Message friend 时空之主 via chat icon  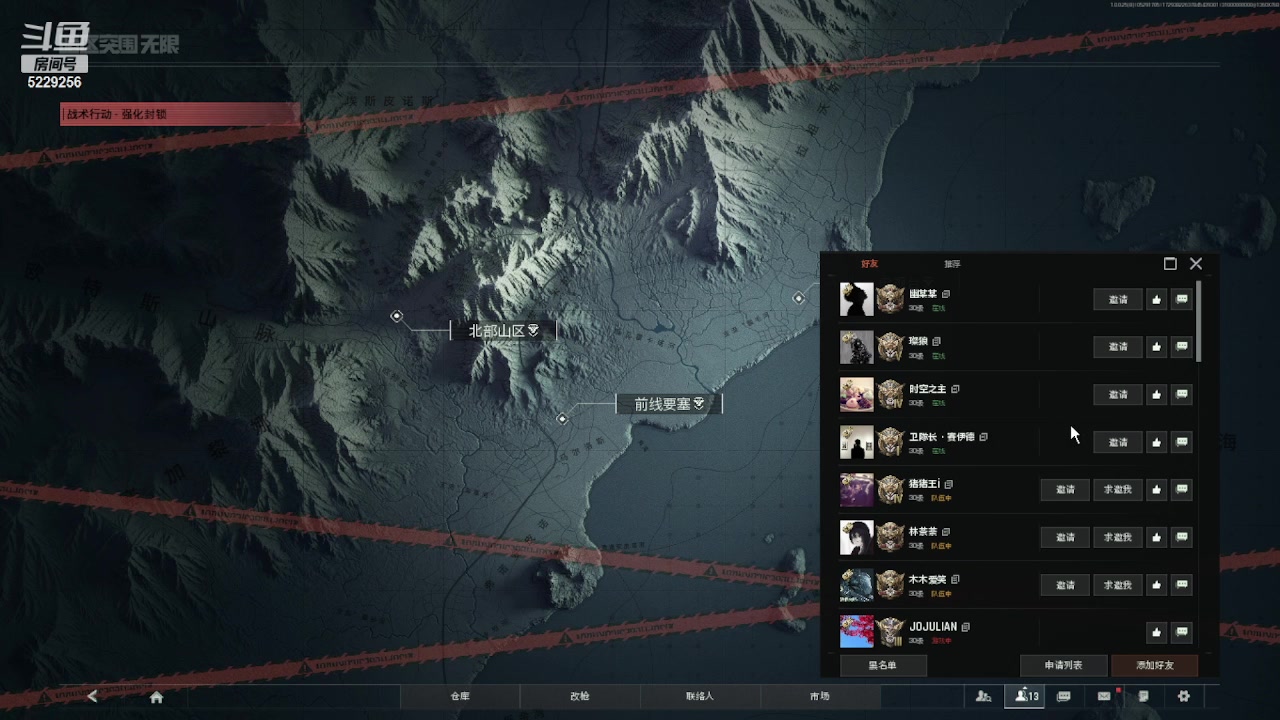pos(1182,394)
